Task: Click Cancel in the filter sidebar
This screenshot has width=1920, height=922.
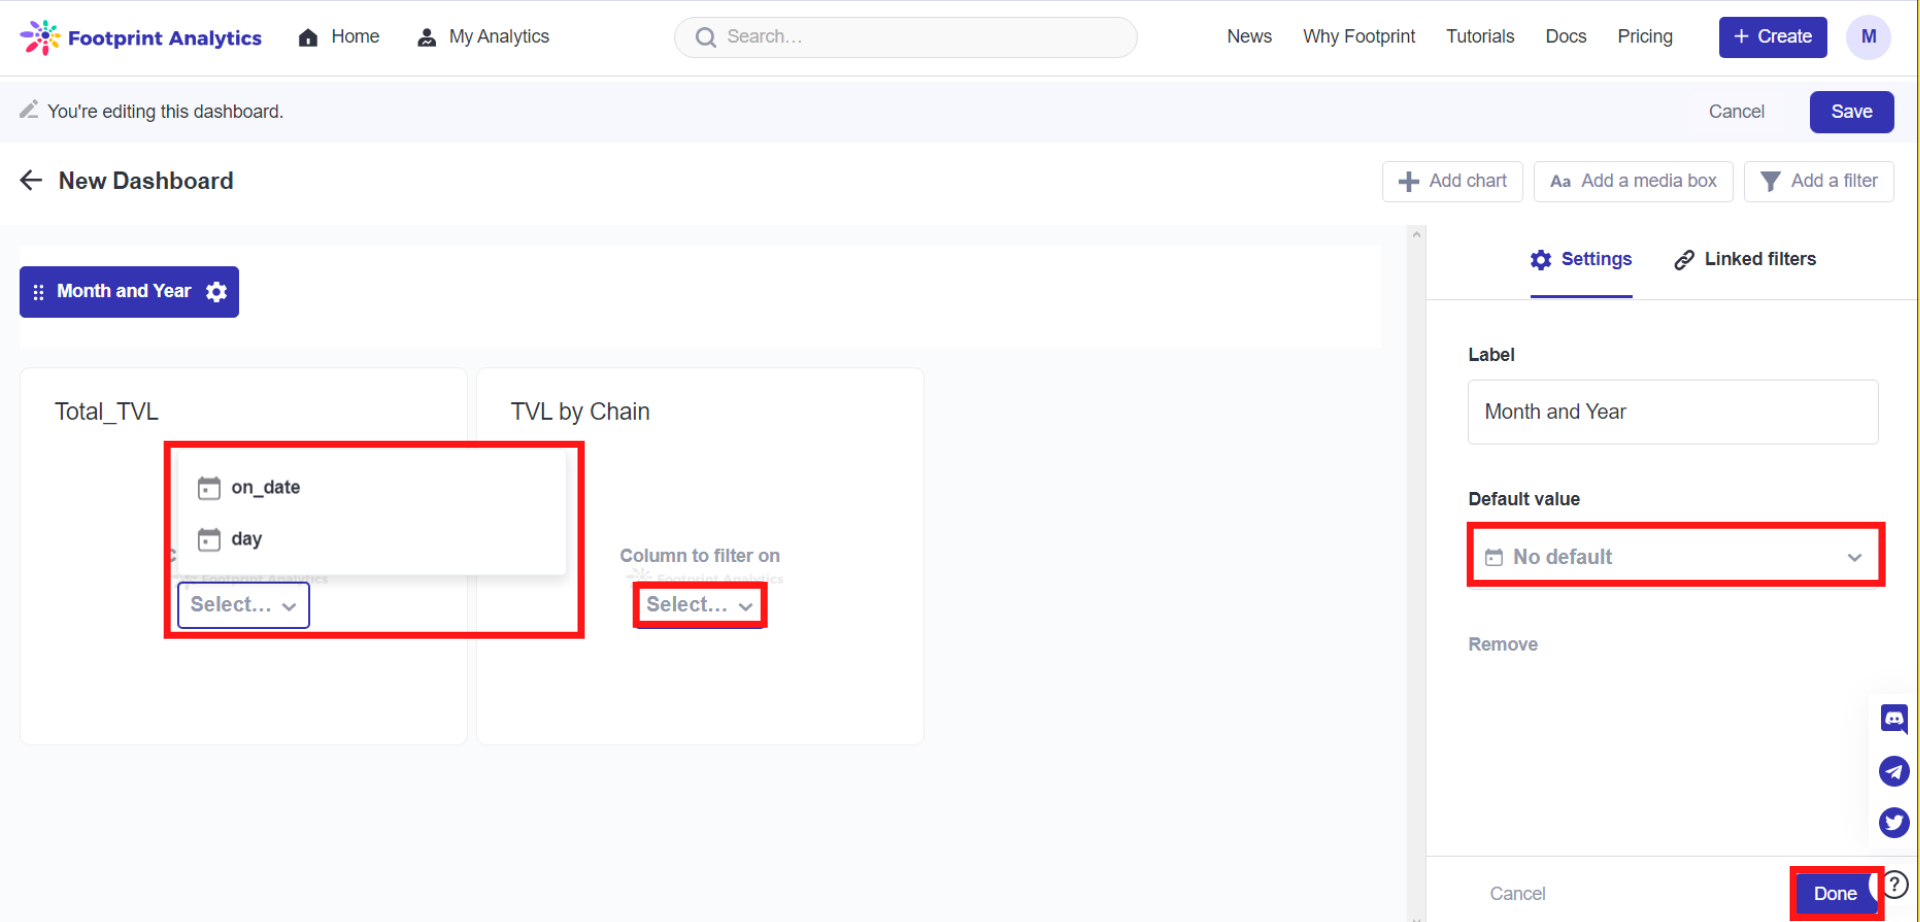Action: click(1517, 894)
